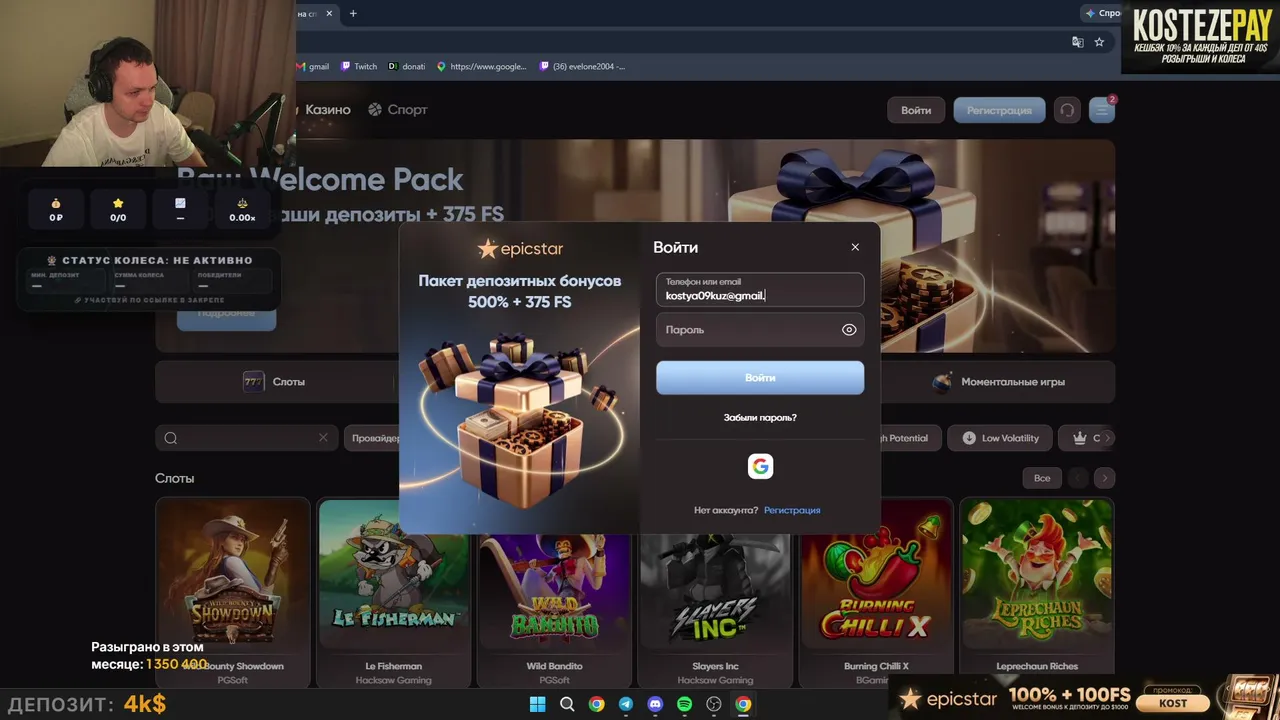Click the Leprechaun Riches game title text

coord(1037,666)
